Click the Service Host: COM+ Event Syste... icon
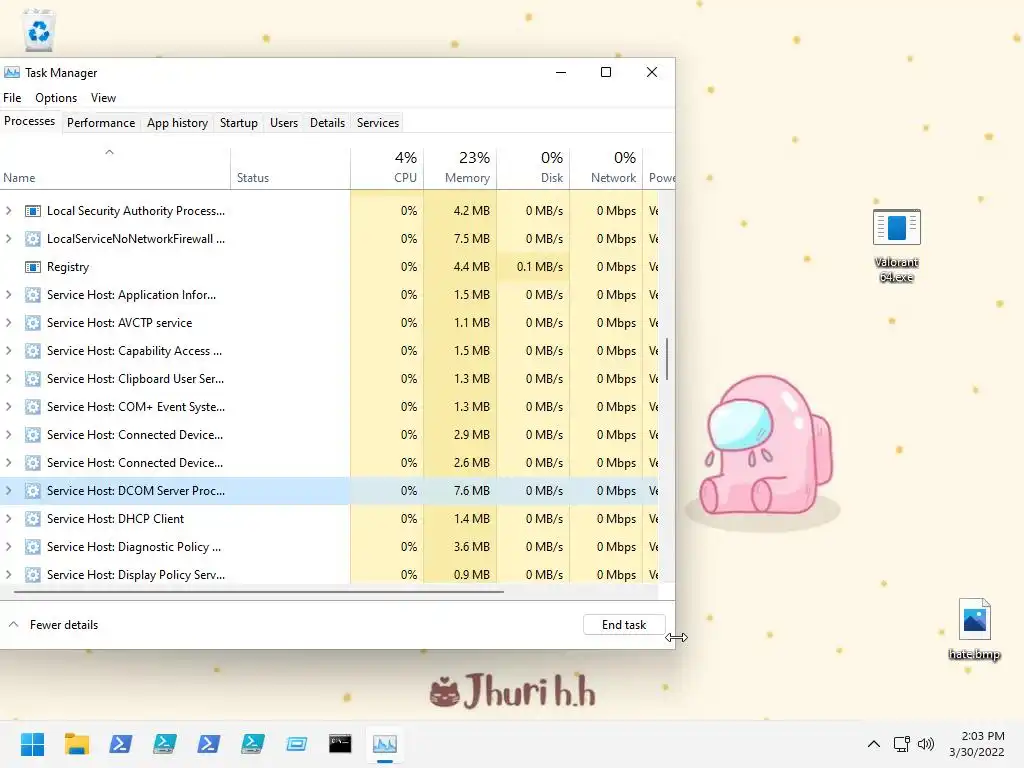This screenshot has height=768, width=1024. (33, 407)
